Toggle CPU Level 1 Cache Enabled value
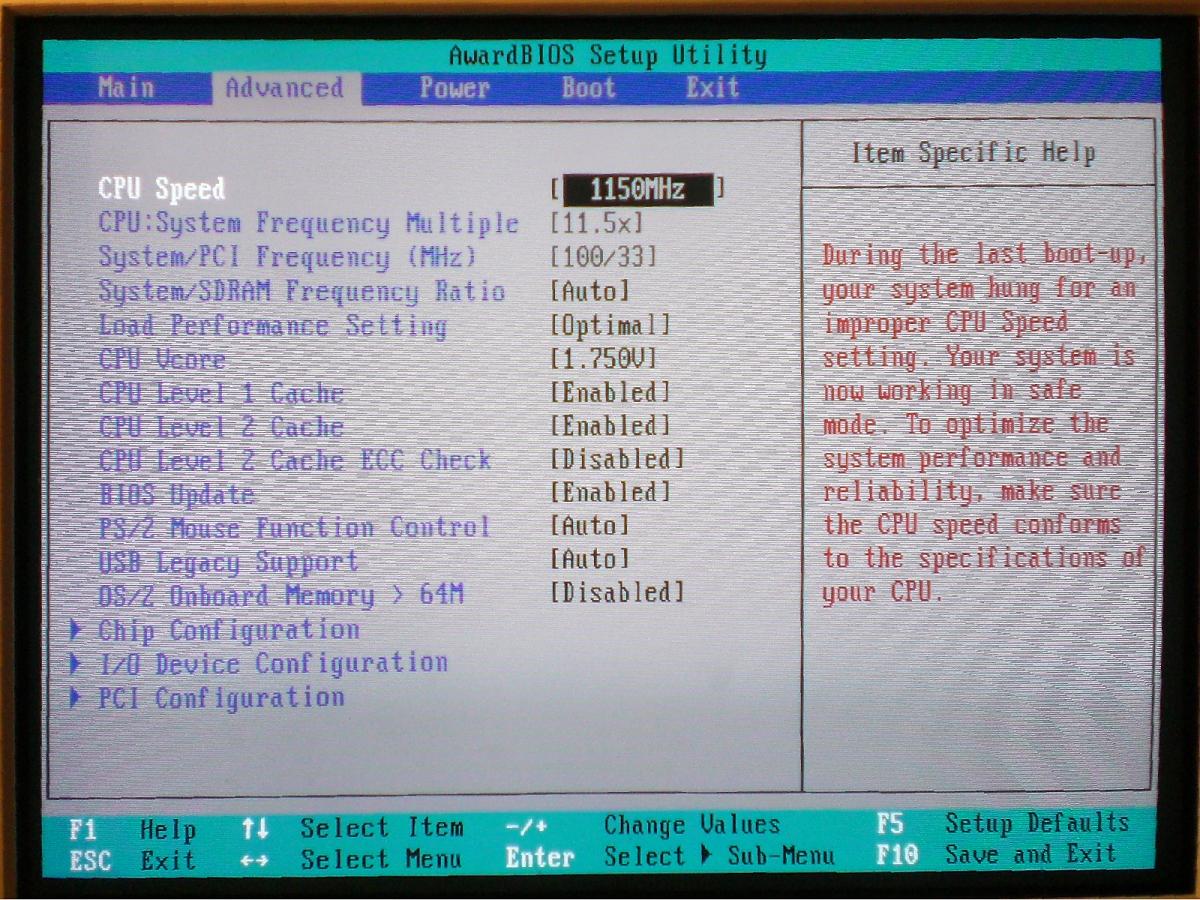The image size is (1200, 900). tap(610, 393)
